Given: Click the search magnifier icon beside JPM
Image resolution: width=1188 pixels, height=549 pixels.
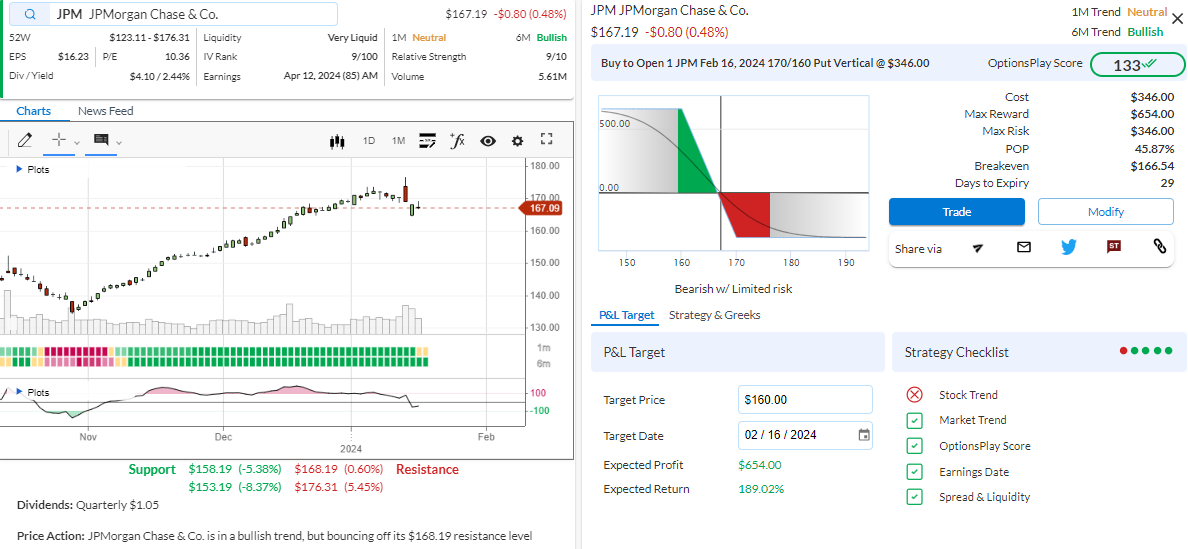Looking at the screenshot, I should [30, 14].
